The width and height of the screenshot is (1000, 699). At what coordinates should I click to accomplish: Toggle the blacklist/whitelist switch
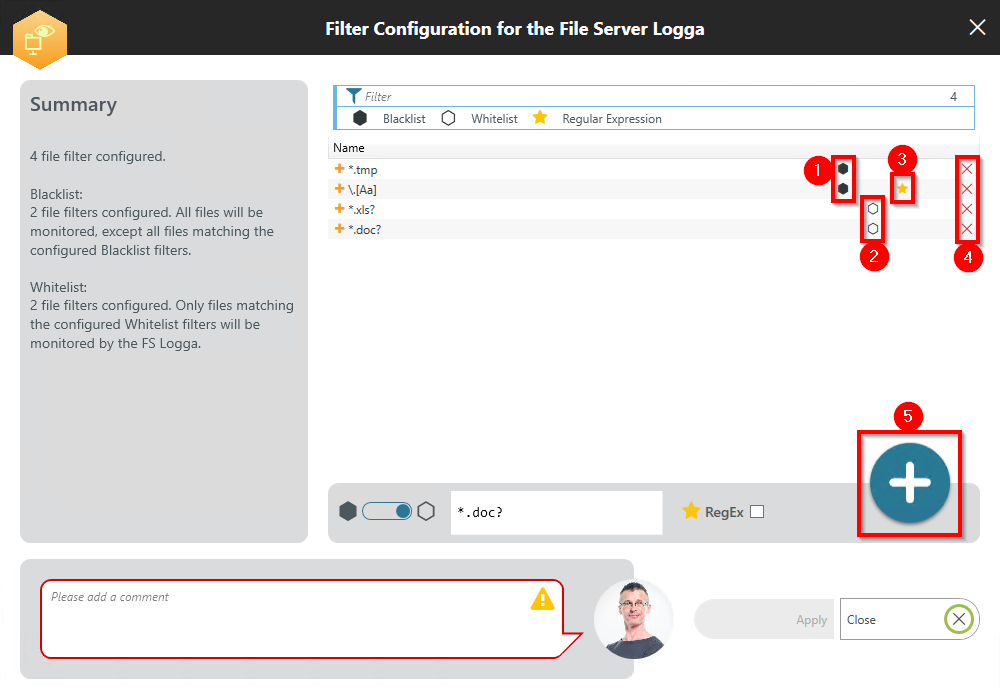pyautogui.click(x=388, y=512)
